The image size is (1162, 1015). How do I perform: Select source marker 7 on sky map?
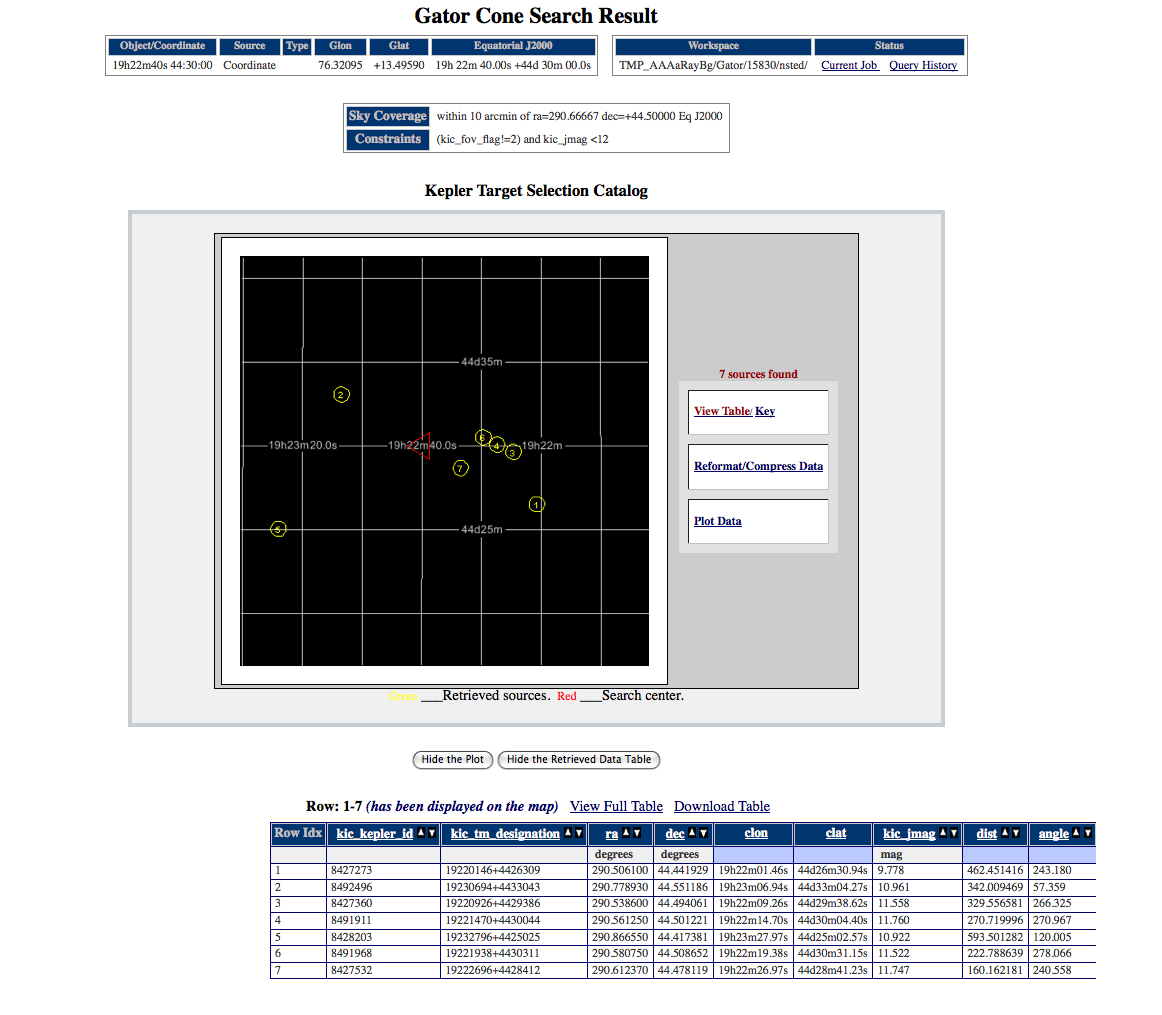(460, 468)
